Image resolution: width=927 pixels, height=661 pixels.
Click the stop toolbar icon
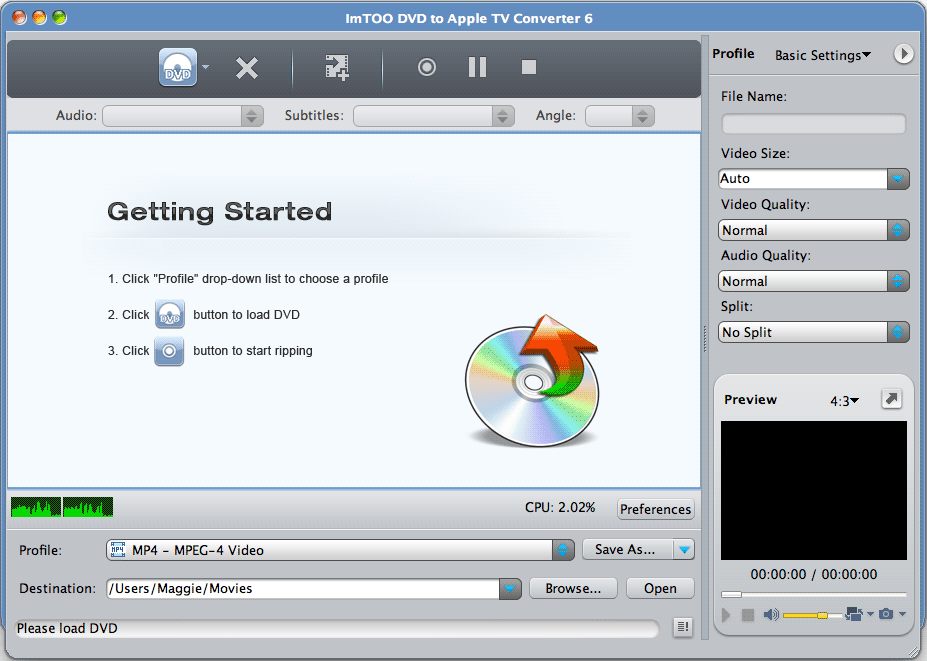tap(527, 67)
